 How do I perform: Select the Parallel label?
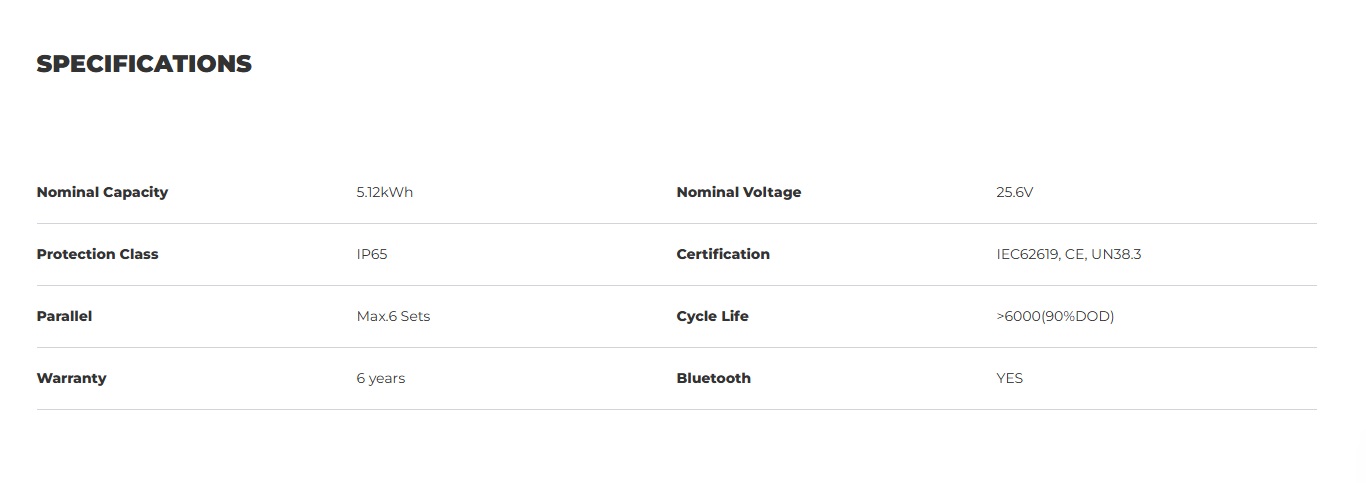(64, 316)
